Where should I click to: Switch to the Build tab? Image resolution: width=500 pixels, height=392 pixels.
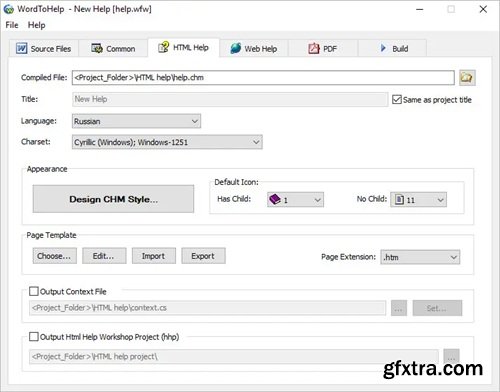393,49
